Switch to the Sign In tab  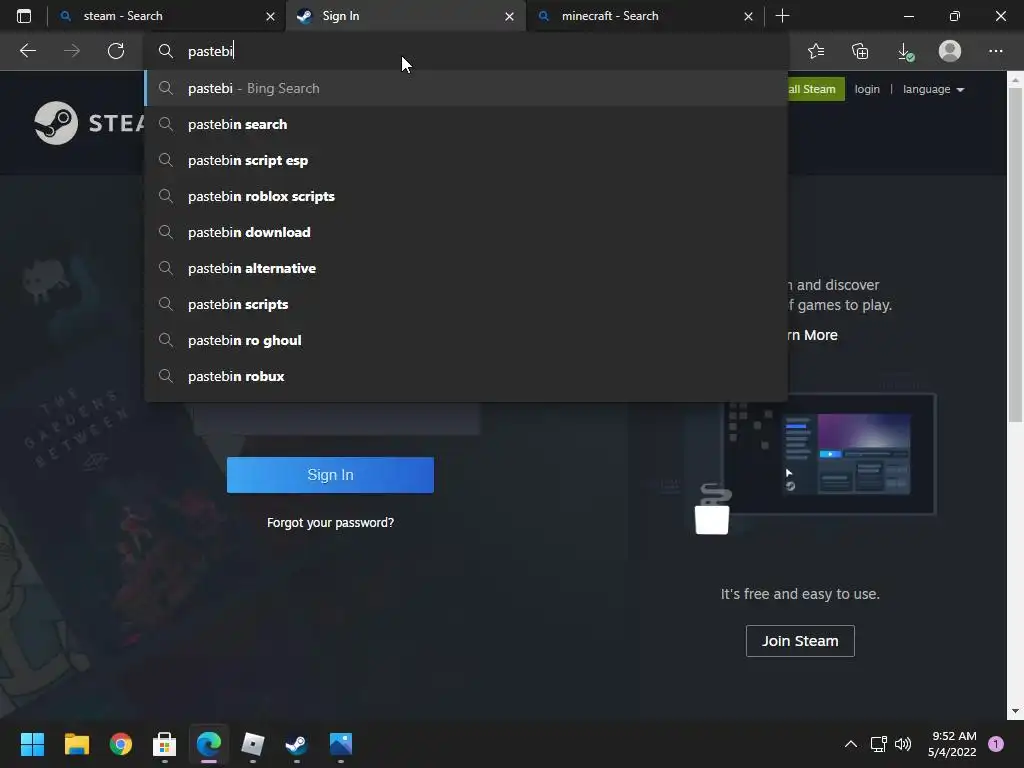(x=406, y=16)
